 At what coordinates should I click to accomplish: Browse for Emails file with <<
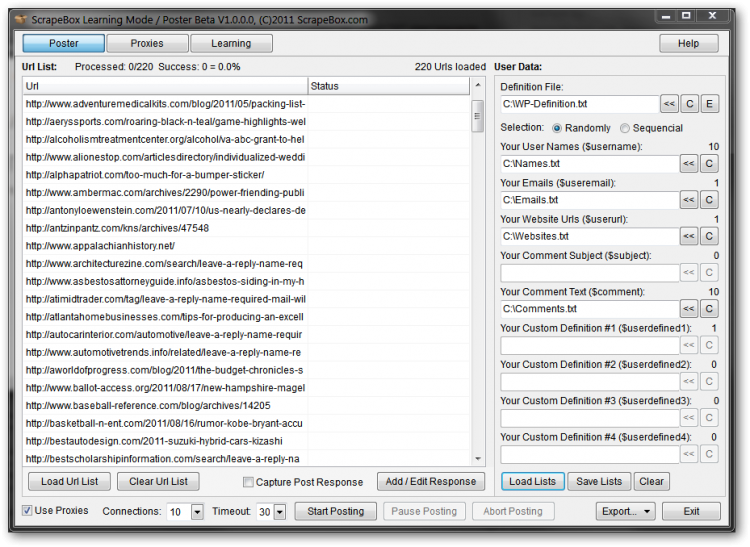tap(689, 200)
